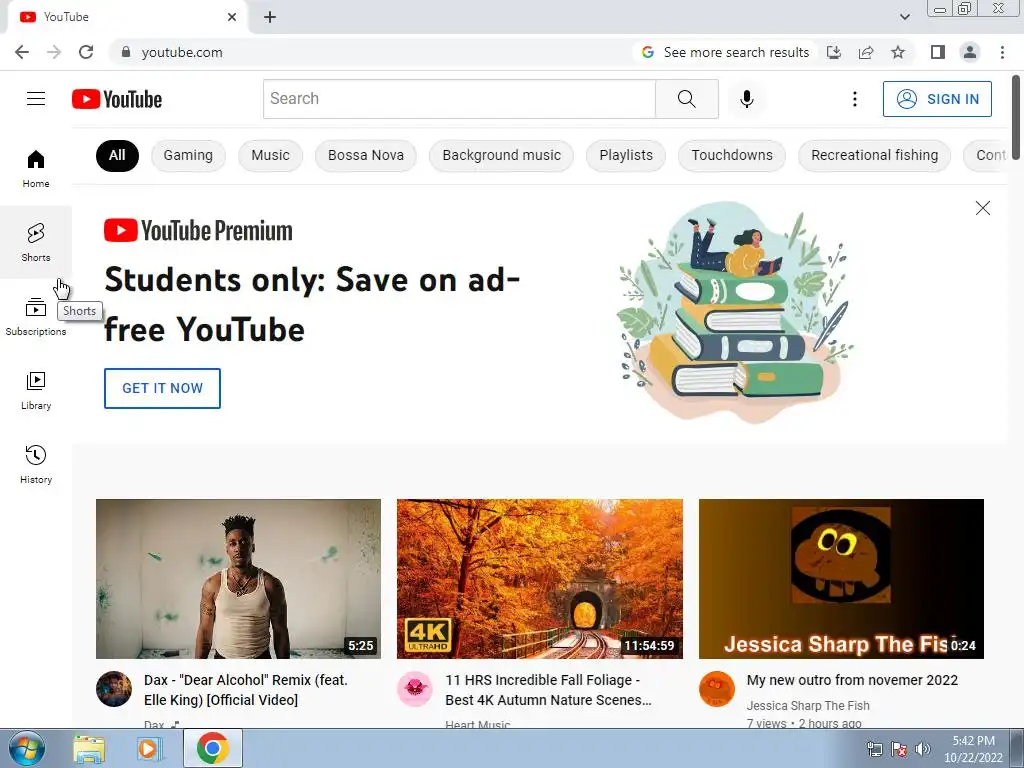This screenshot has width=1024, height=768.
Task: Open 11 HRS Incredible Fall Foliage title
Action: (549, 690)
